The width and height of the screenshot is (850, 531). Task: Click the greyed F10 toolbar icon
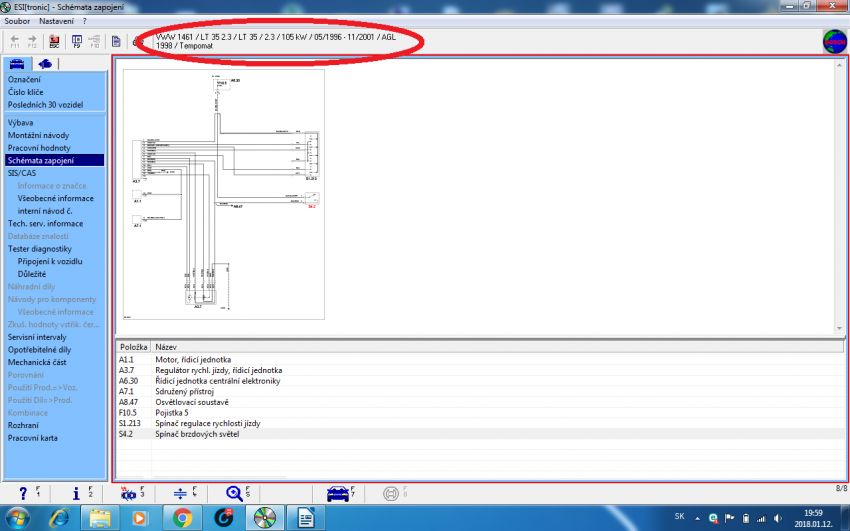point(94,42)
